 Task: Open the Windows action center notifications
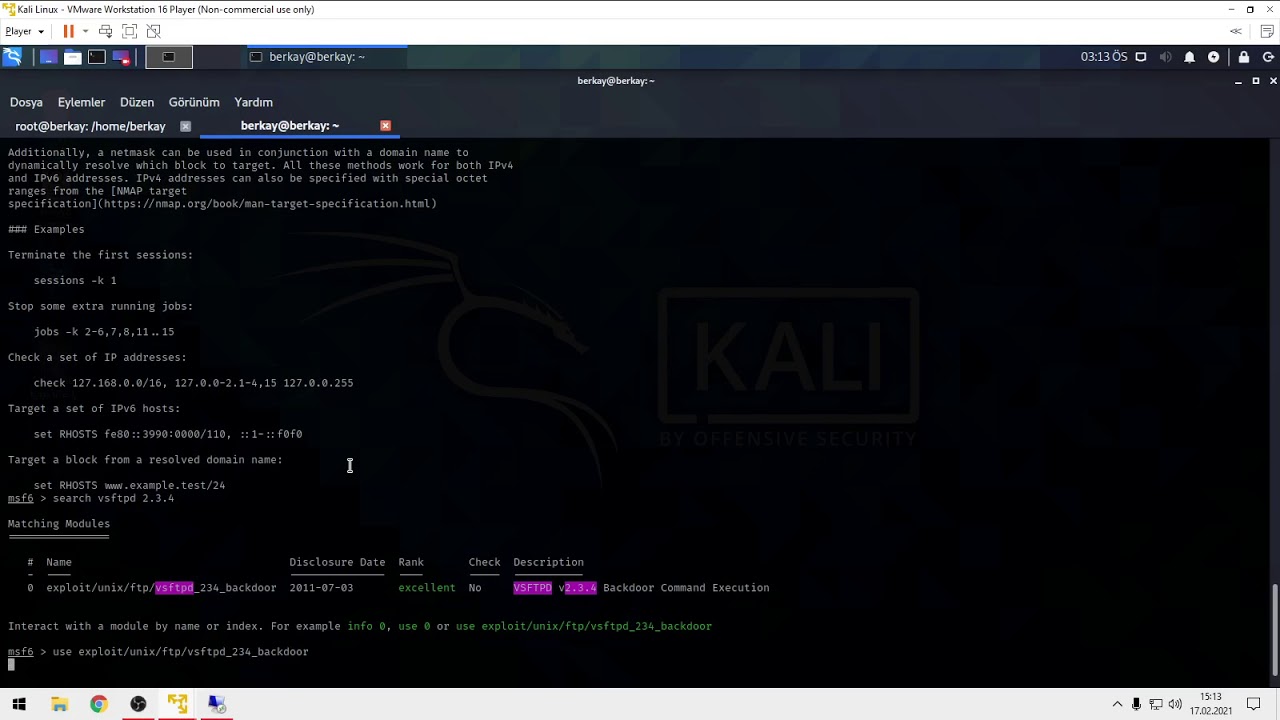(1253, 704)
